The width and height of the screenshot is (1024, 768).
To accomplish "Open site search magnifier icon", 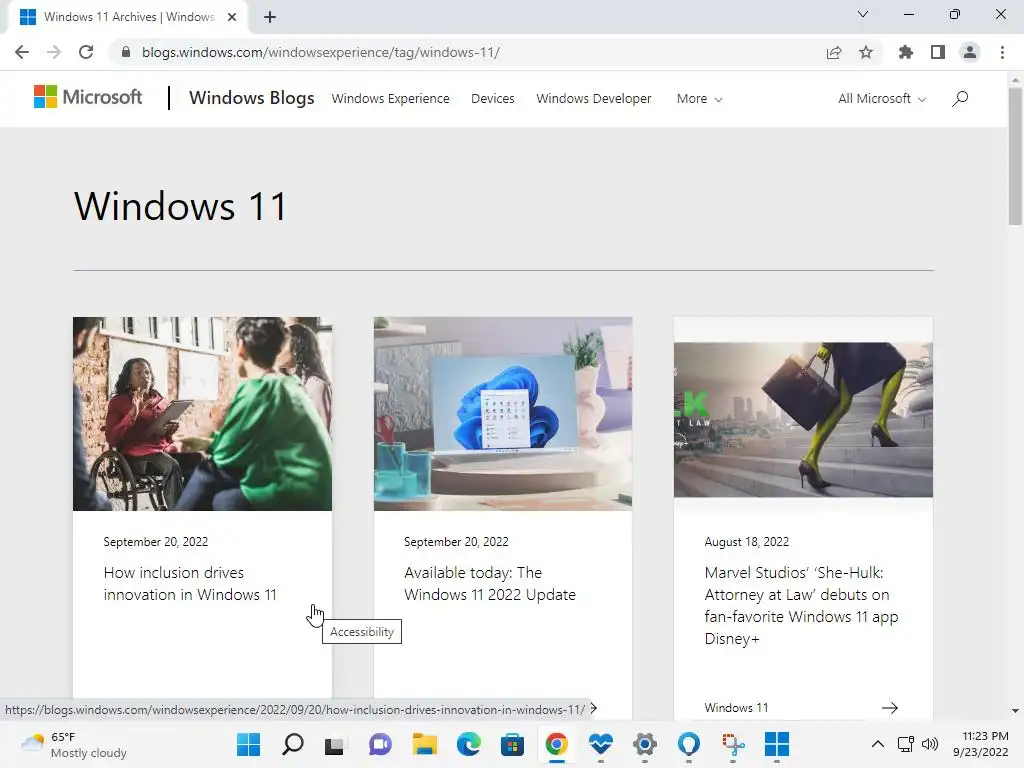I will tap(960, 99).
